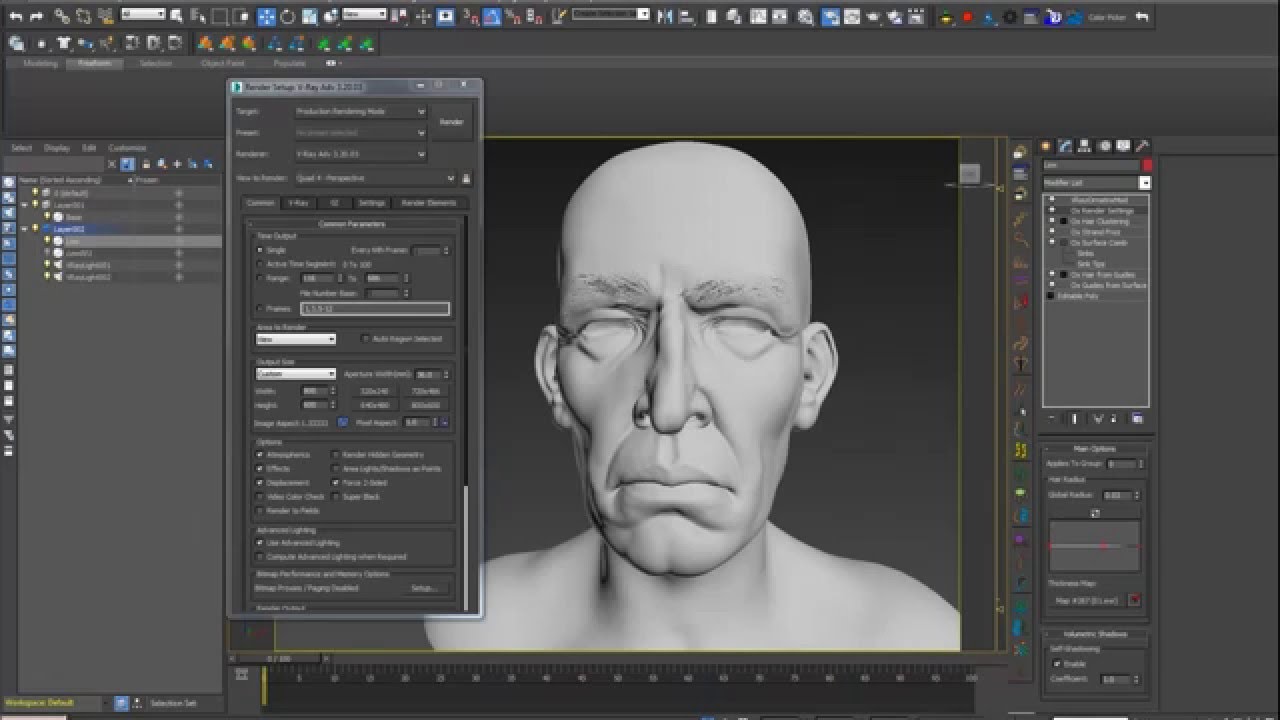Enable Render Hidden Geometry checkbox

335,455
